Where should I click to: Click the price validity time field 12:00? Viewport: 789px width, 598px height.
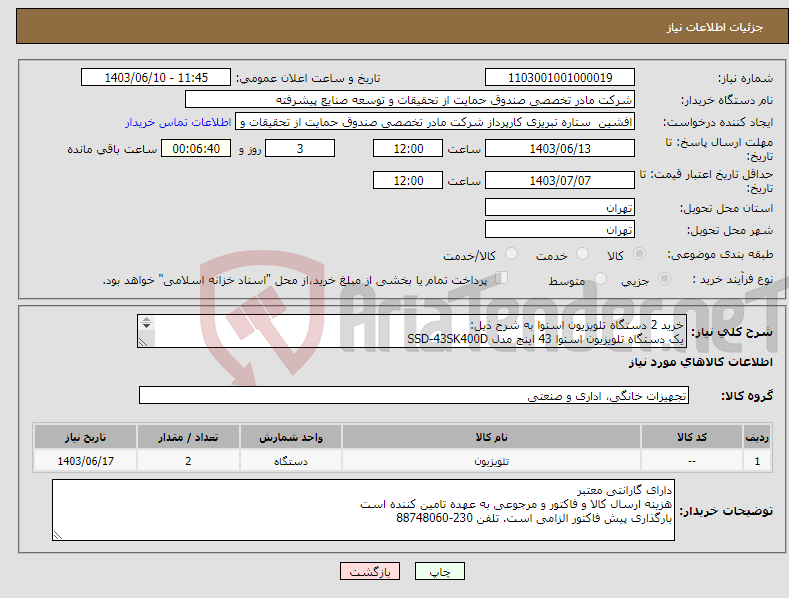pos(408,180)
